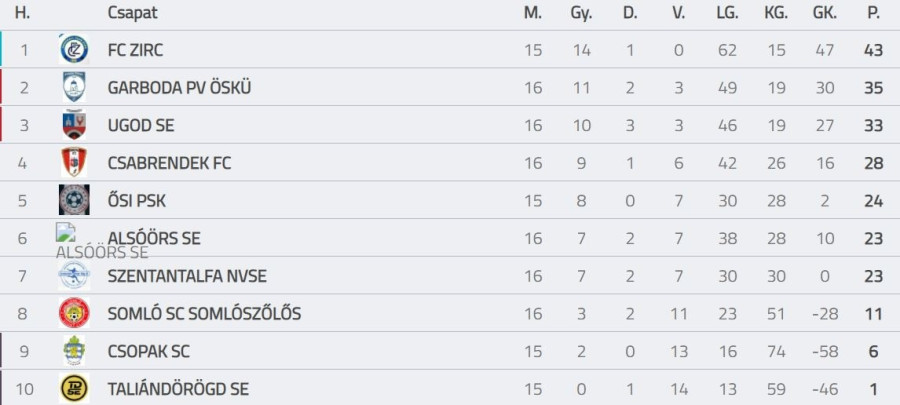The width and height of the screenshot is (900, 405).
Task: Click the GK. goal difference column header
Action: point(824,13)
